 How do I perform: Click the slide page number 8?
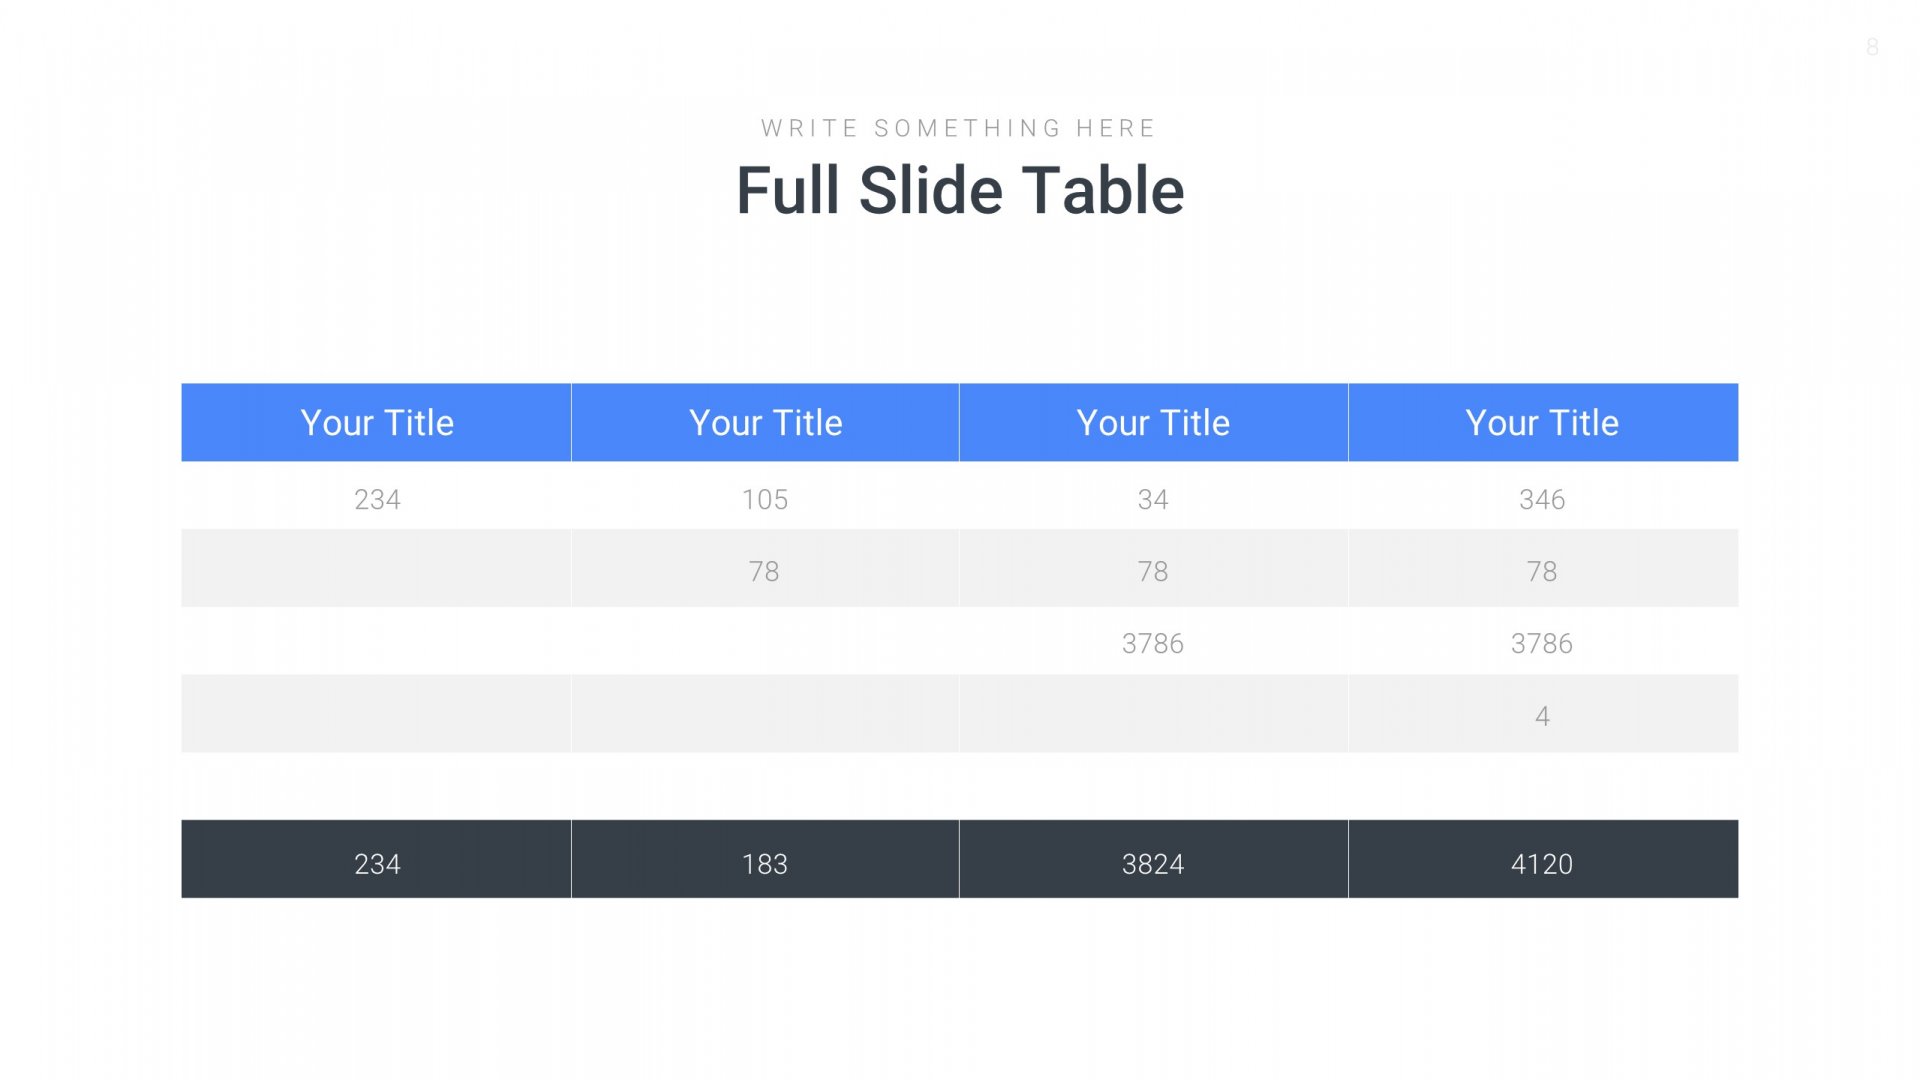(x=1872, y=47)
